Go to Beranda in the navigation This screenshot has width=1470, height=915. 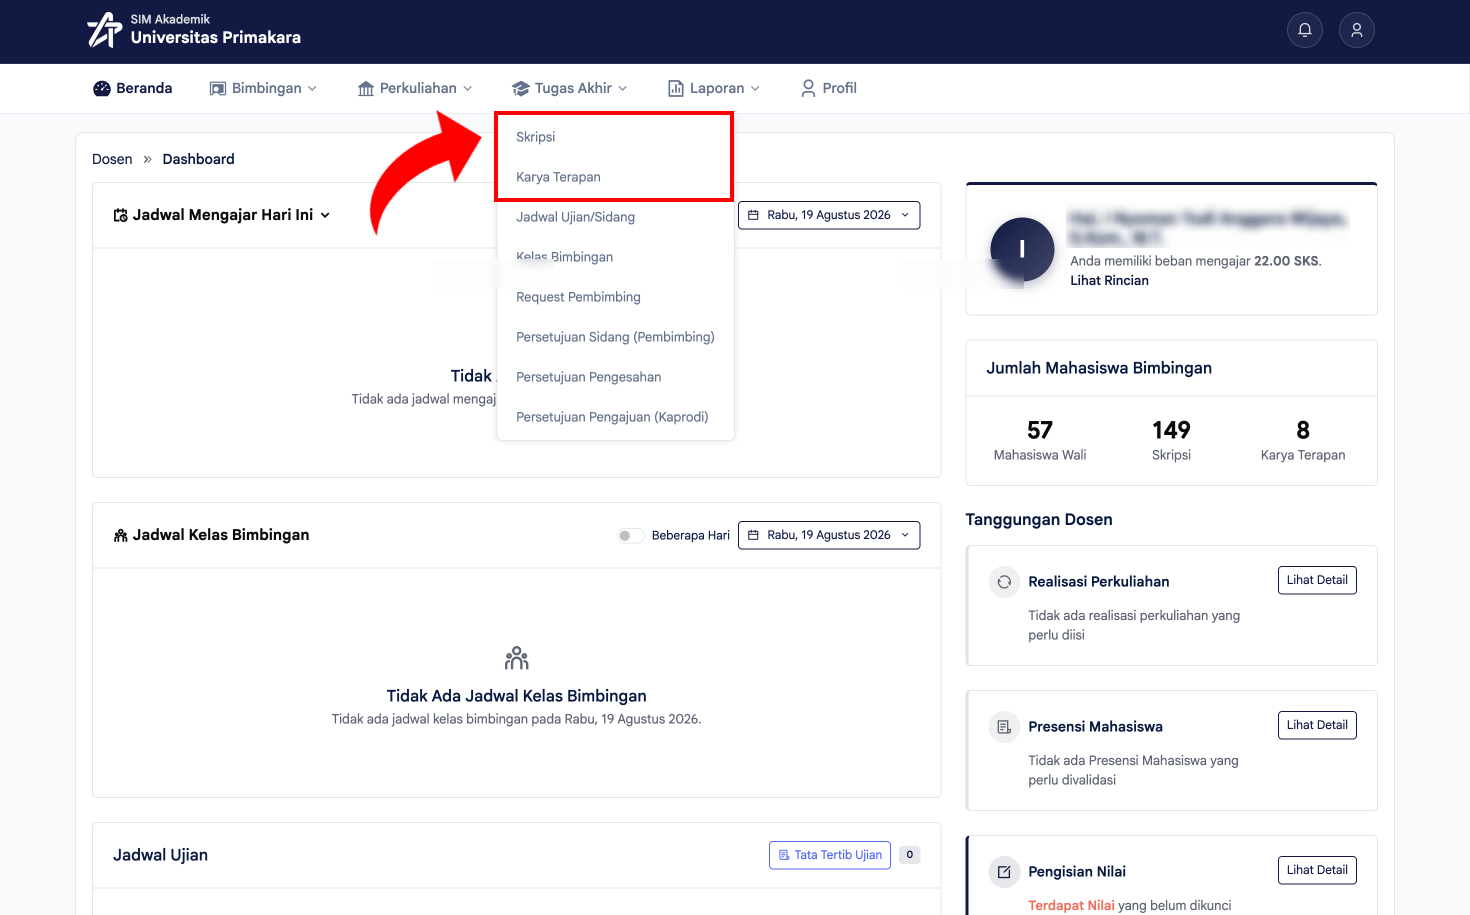tap(132, 88)
